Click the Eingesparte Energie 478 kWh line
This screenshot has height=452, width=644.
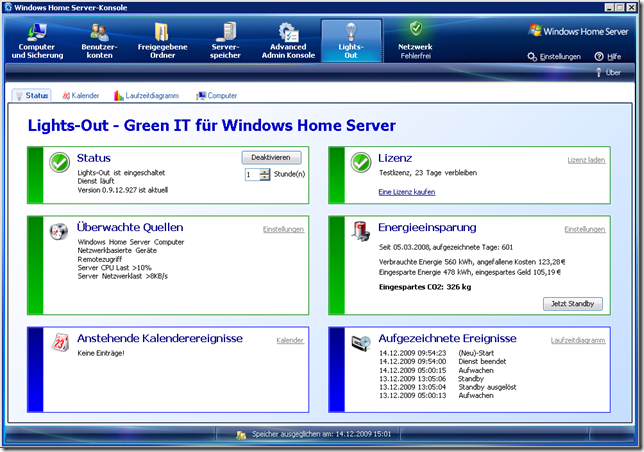pyautogui.click(x=470, y=272)
